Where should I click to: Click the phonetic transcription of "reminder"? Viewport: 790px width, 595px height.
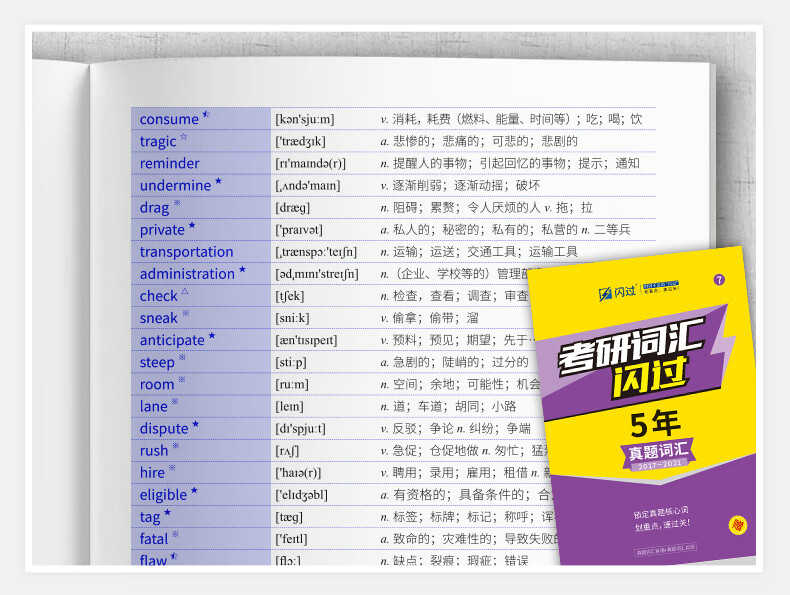tap(310, 164)
